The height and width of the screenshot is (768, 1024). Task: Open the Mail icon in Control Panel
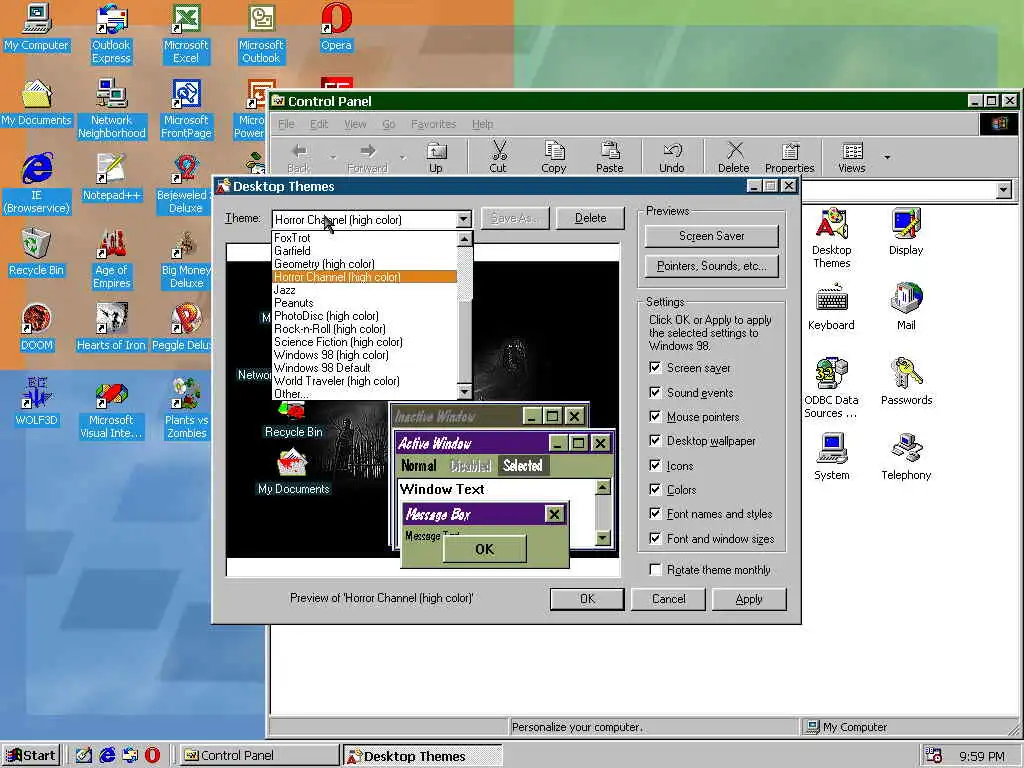(x=906, y=307)
